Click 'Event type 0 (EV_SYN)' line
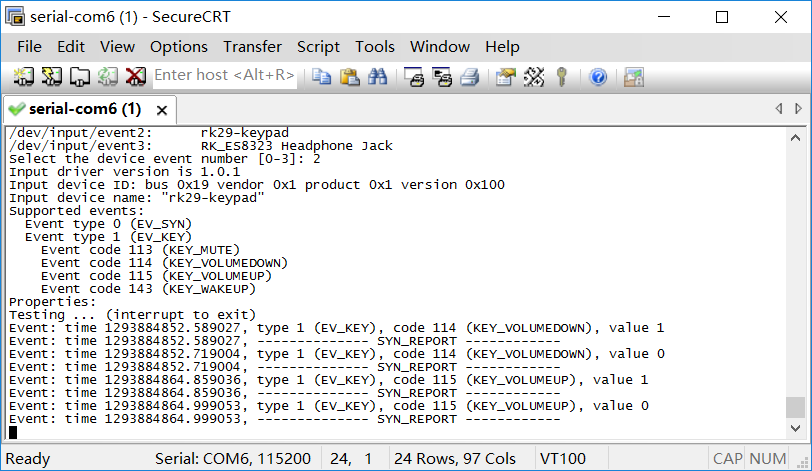 pos(108,224)
